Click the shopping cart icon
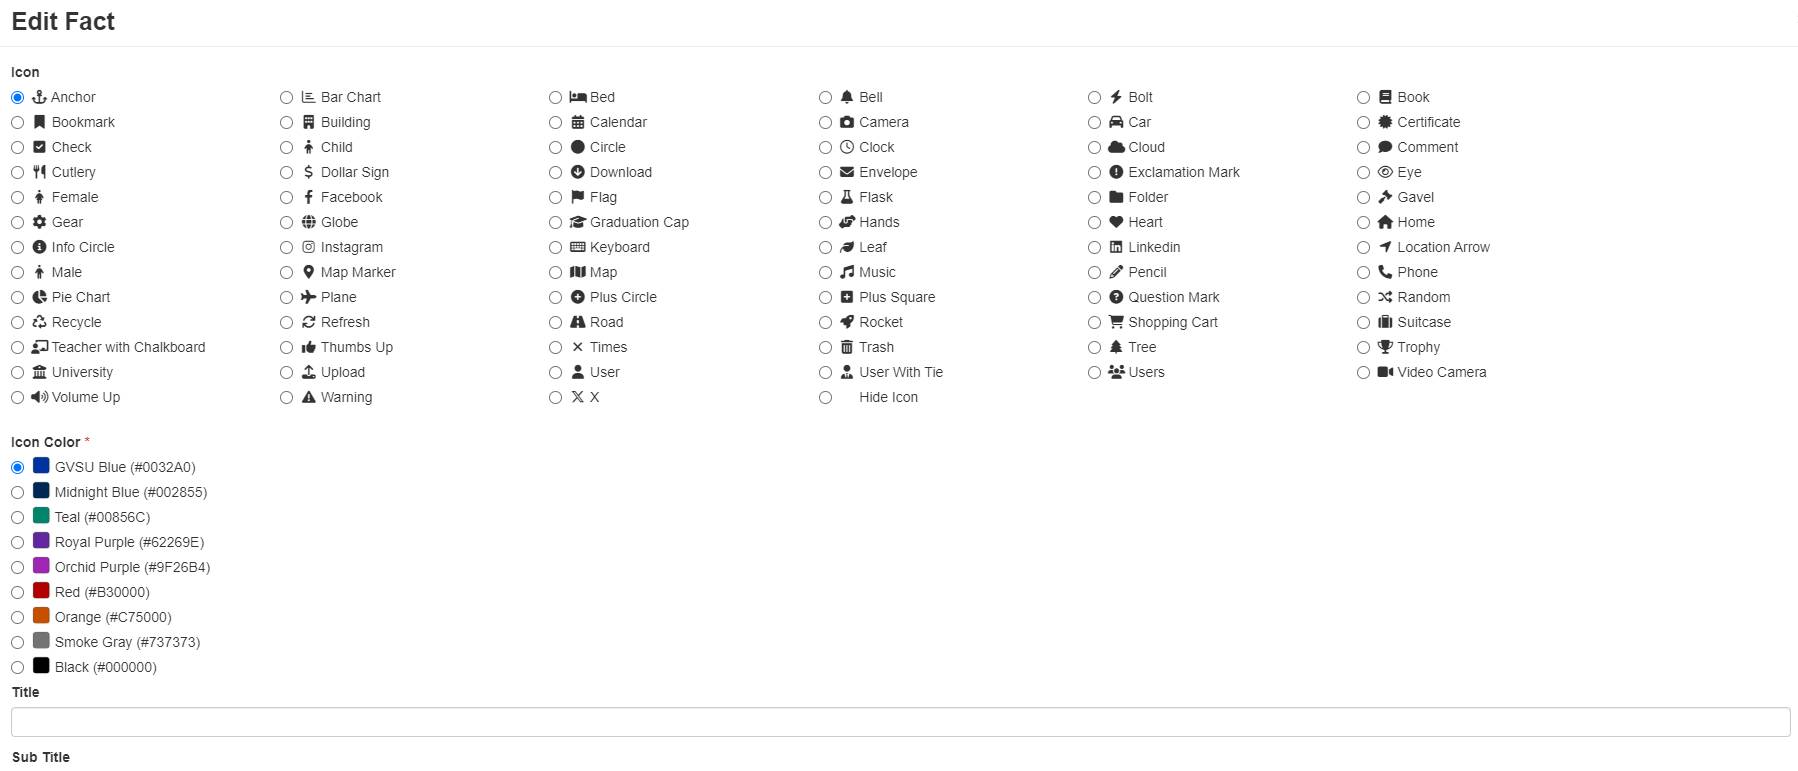This screenshot has width=1798, height=771. [1116, 322]
